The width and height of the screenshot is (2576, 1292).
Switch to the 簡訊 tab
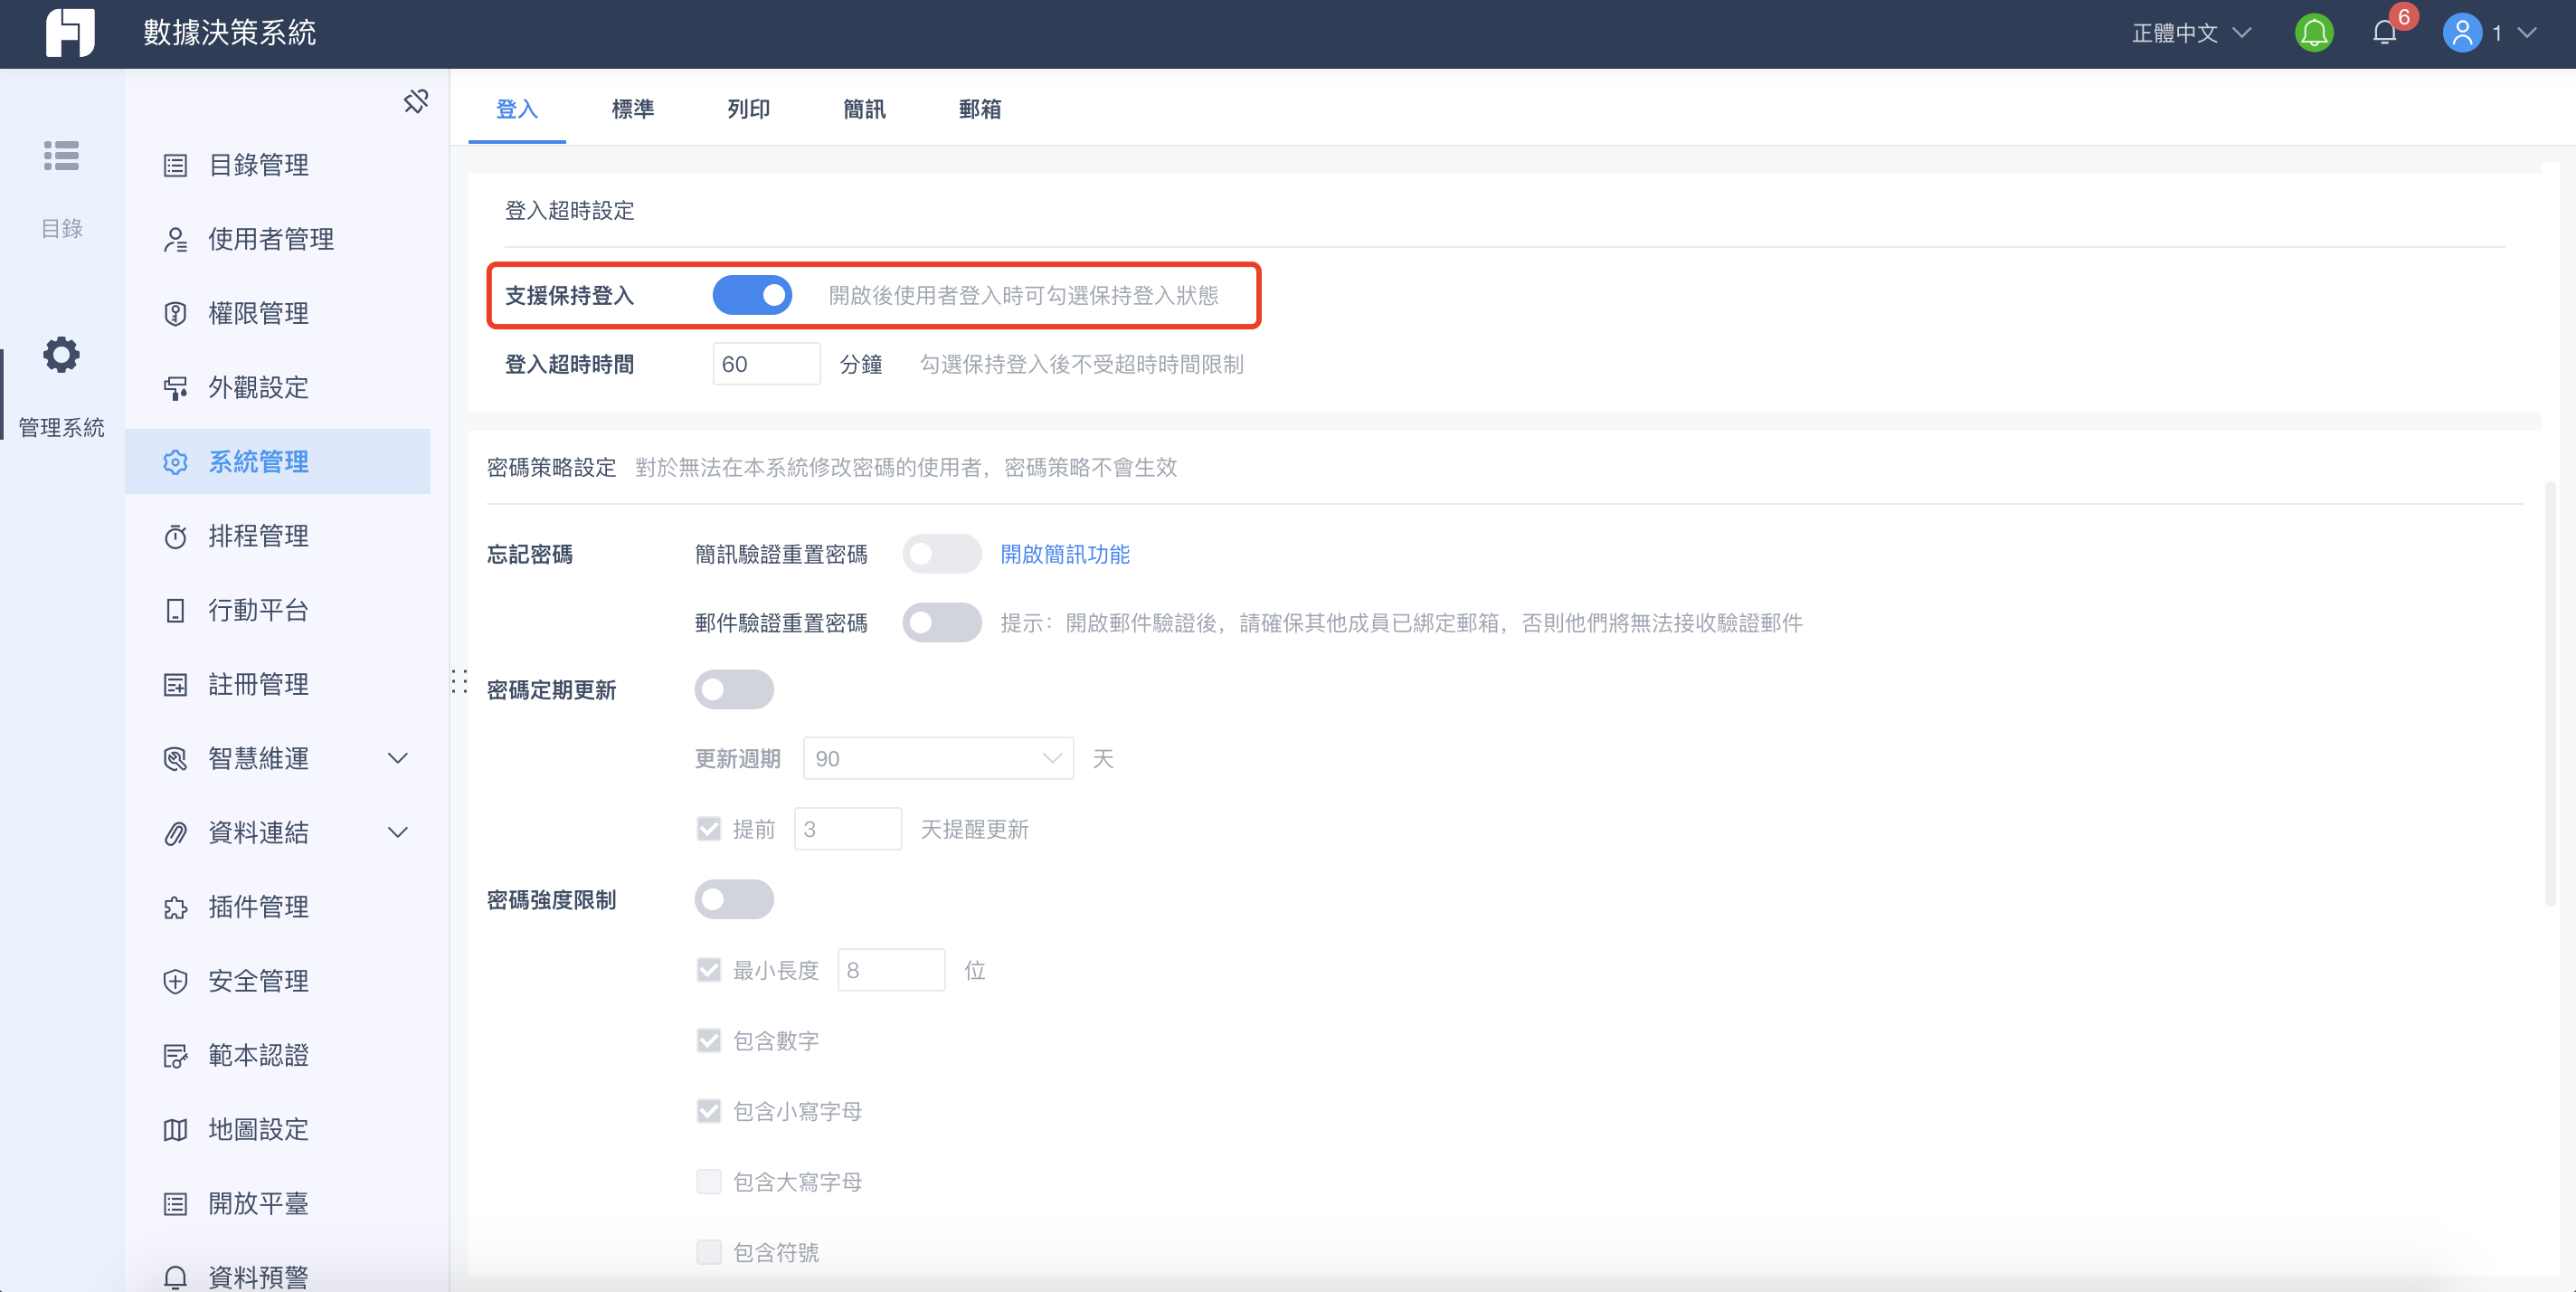tap(864, 109)
